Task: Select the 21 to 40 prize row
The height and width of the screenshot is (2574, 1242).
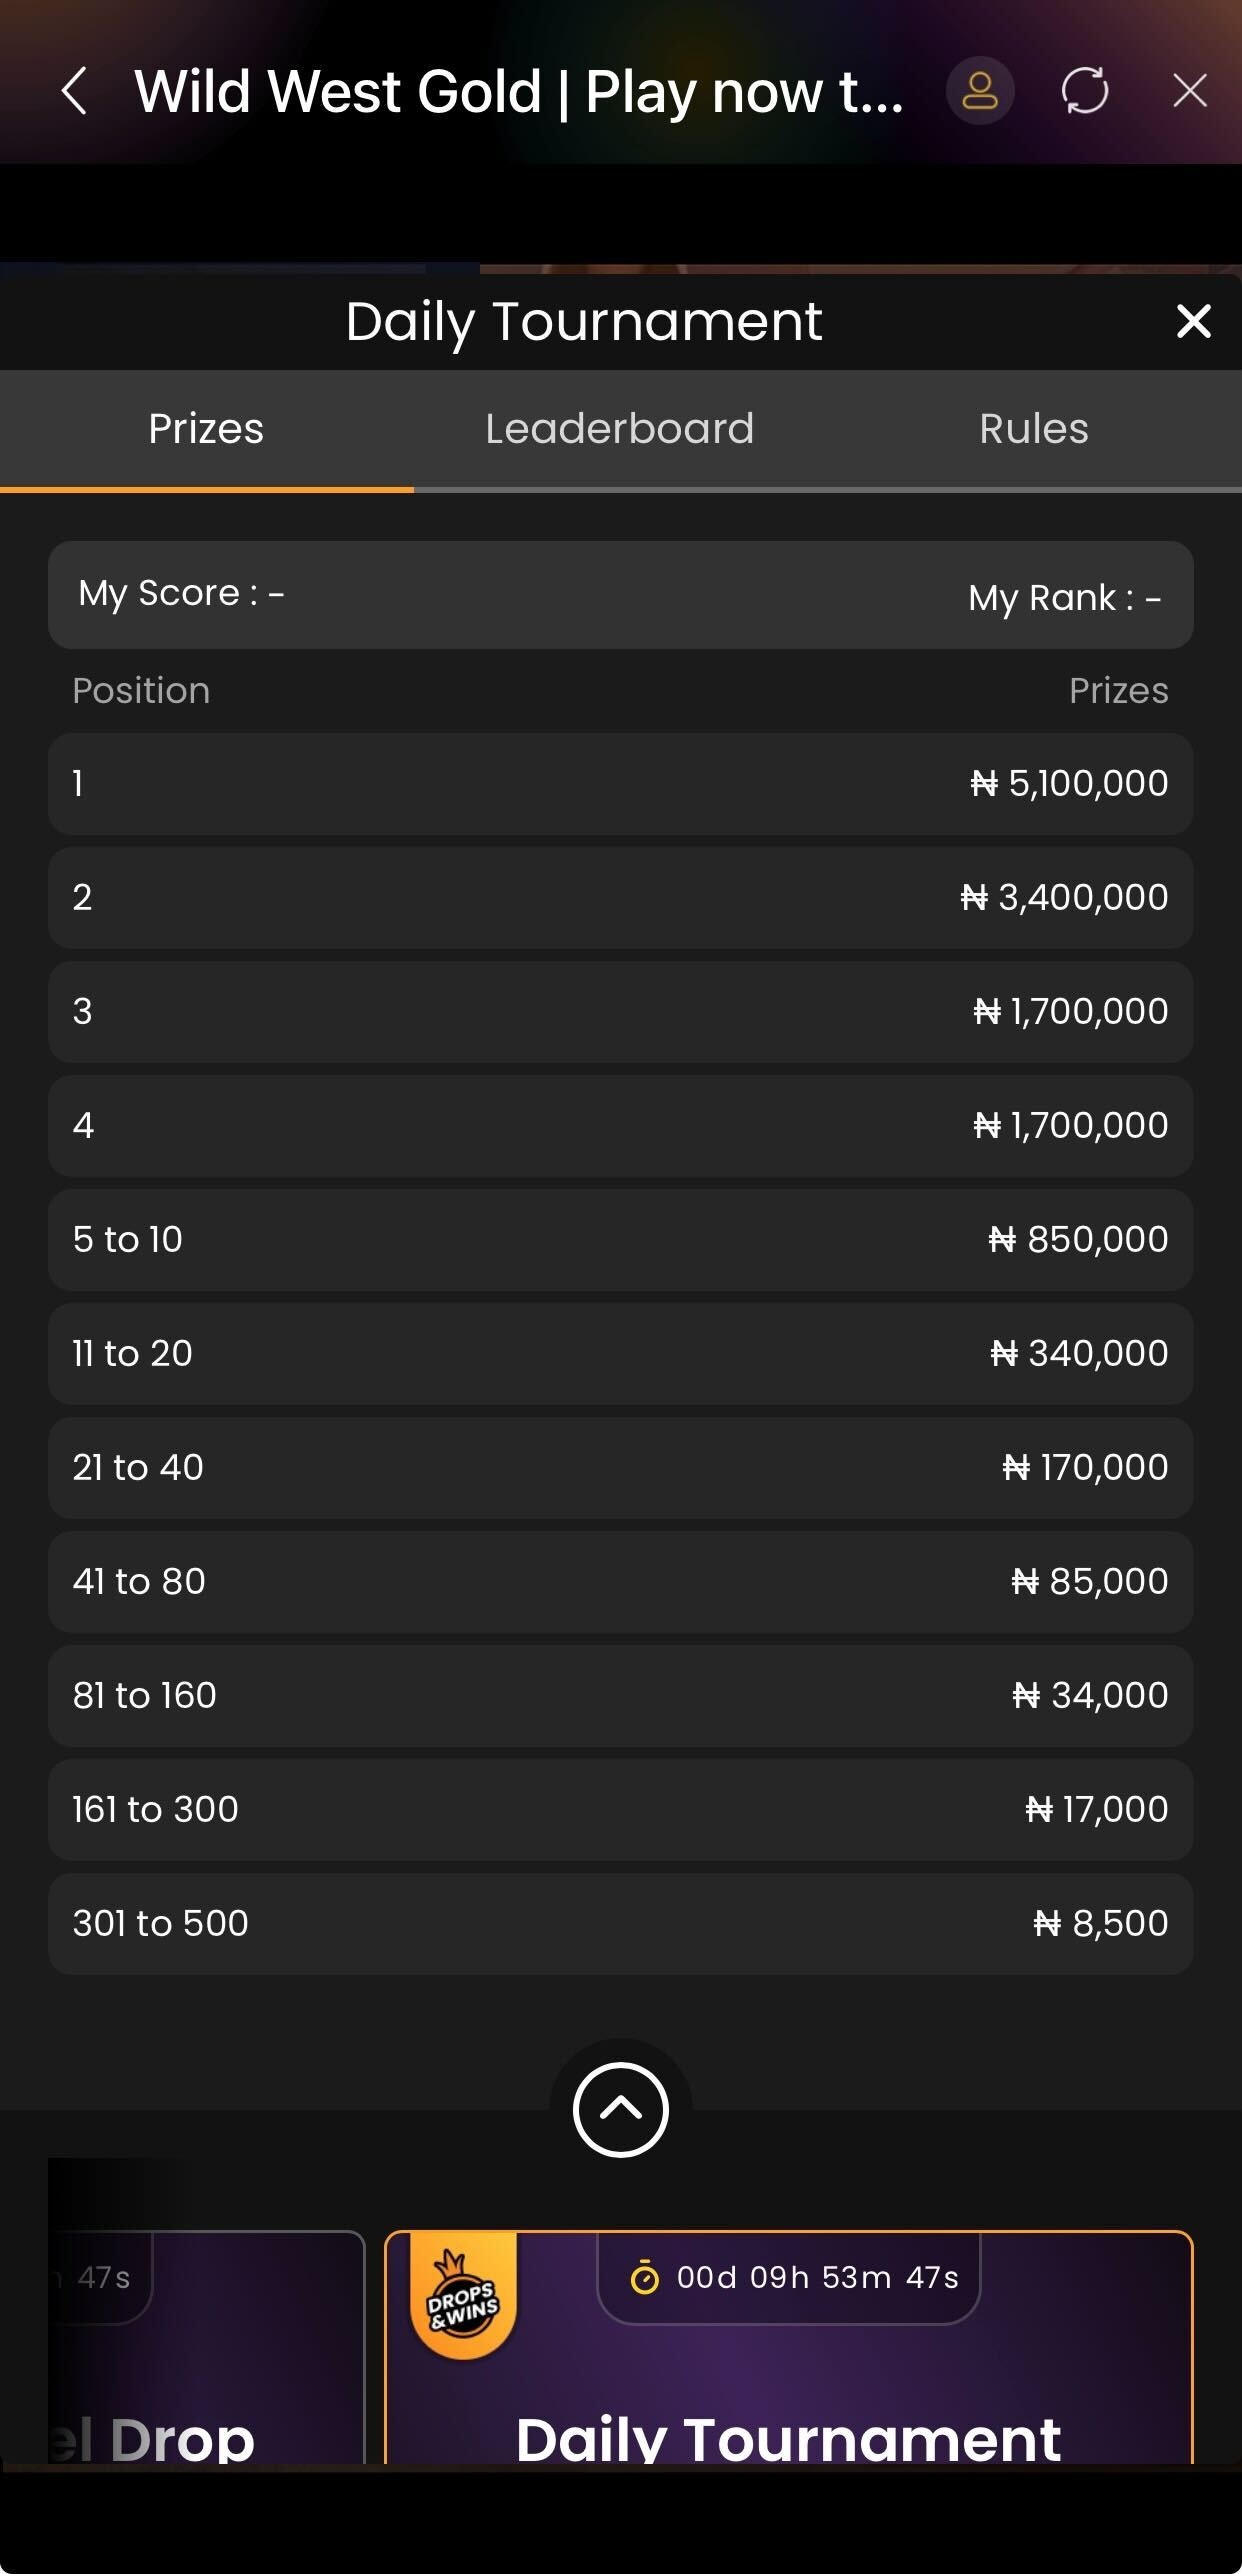Action: 620,1468
